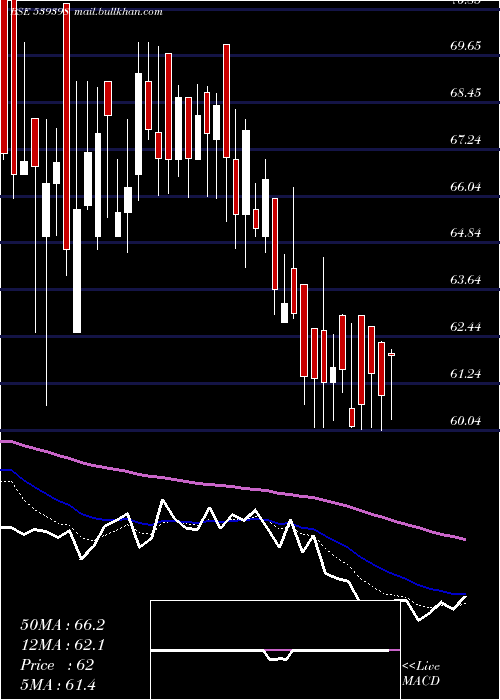Click the 68.45 price axis label
This screenshot has height=700, width=500.
pyautogui.click(x=466, y=93)
